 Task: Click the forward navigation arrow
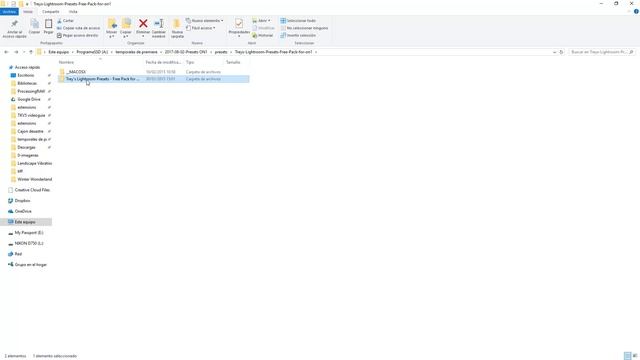(16, 52)
